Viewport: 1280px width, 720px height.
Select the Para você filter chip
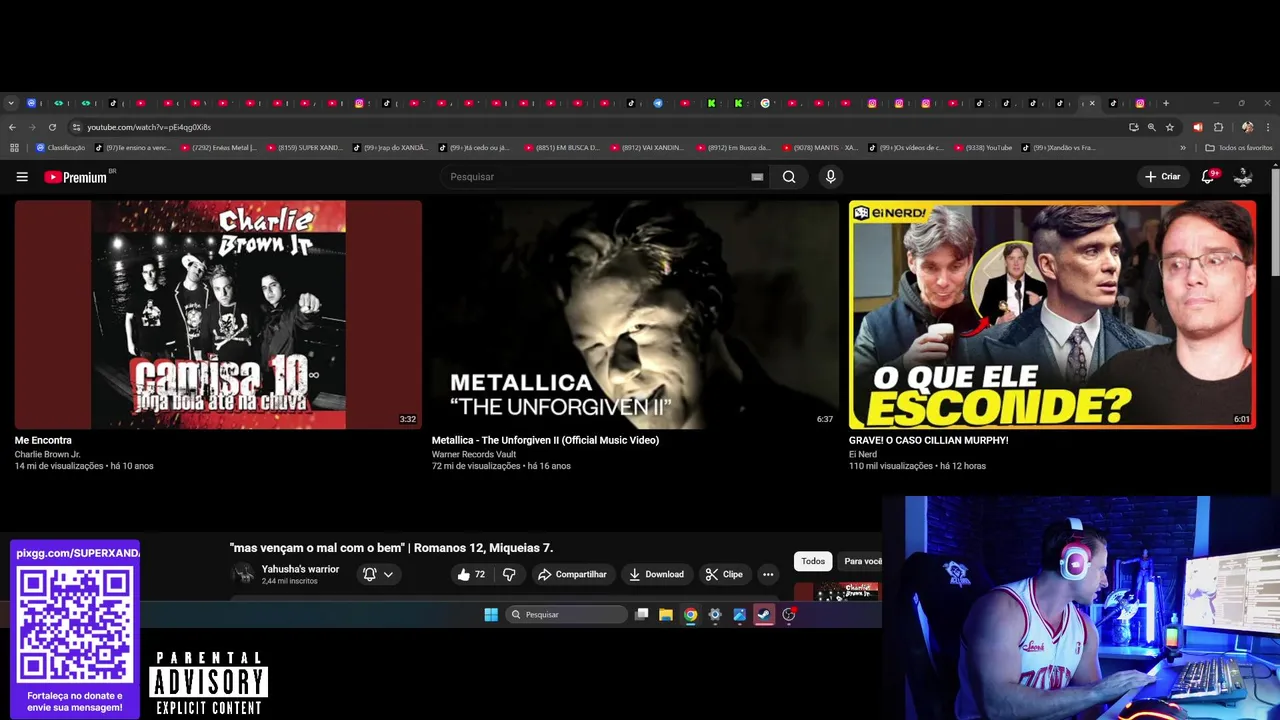coord(862,561)
